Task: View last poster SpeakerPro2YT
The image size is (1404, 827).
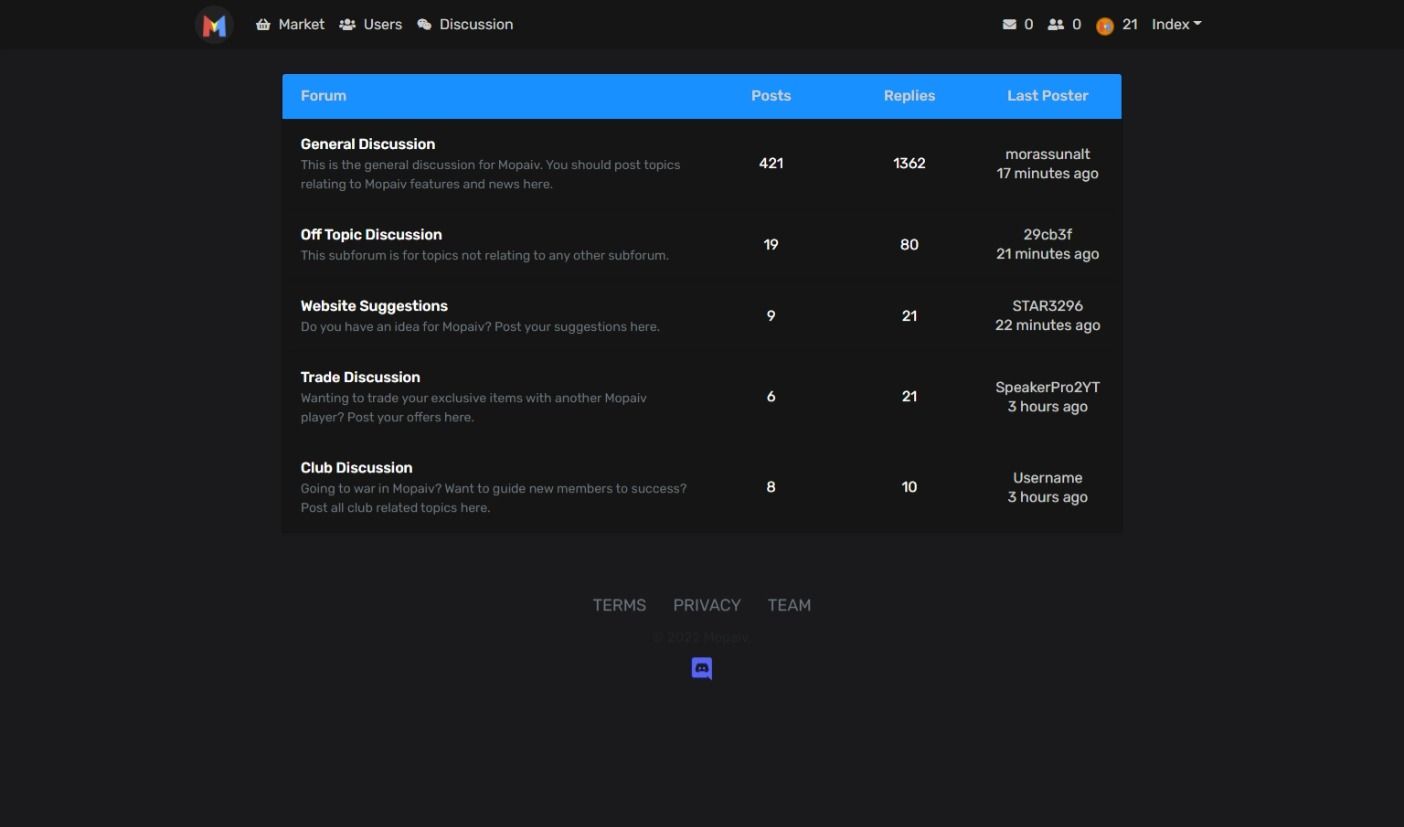Action: coord(1047,387)
